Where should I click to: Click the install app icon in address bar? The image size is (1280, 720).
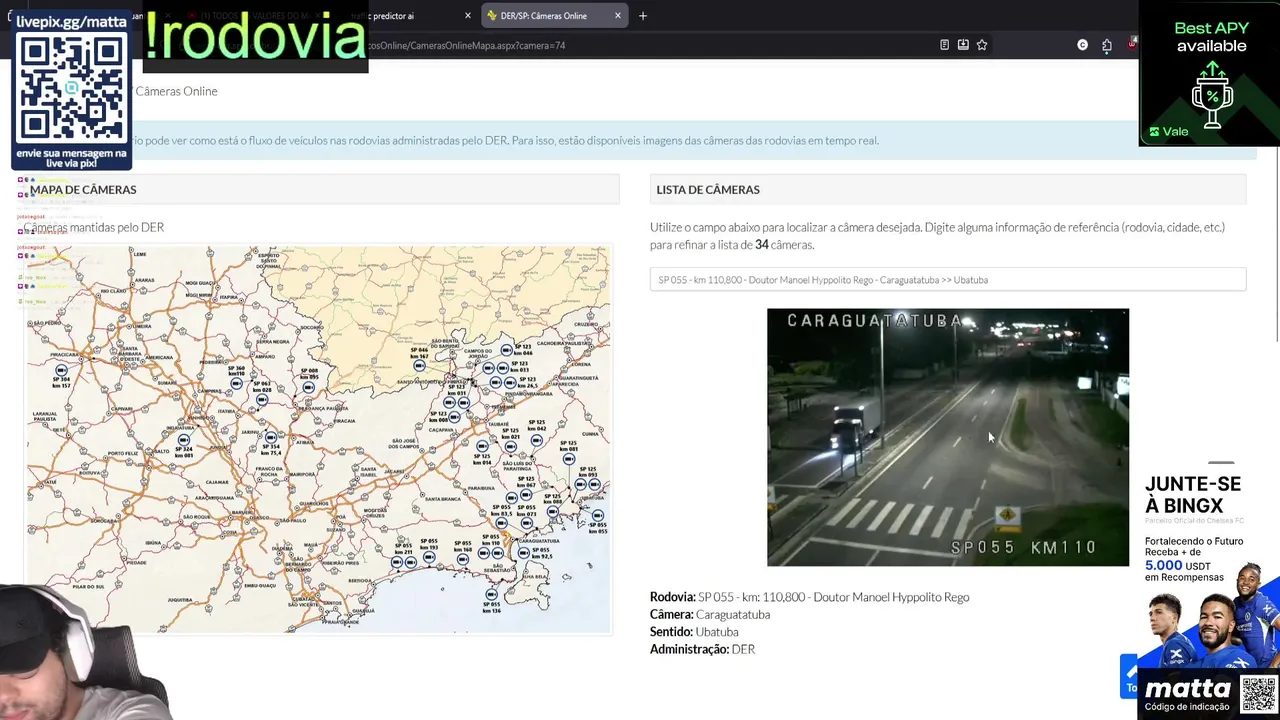(x=963, y=45)
